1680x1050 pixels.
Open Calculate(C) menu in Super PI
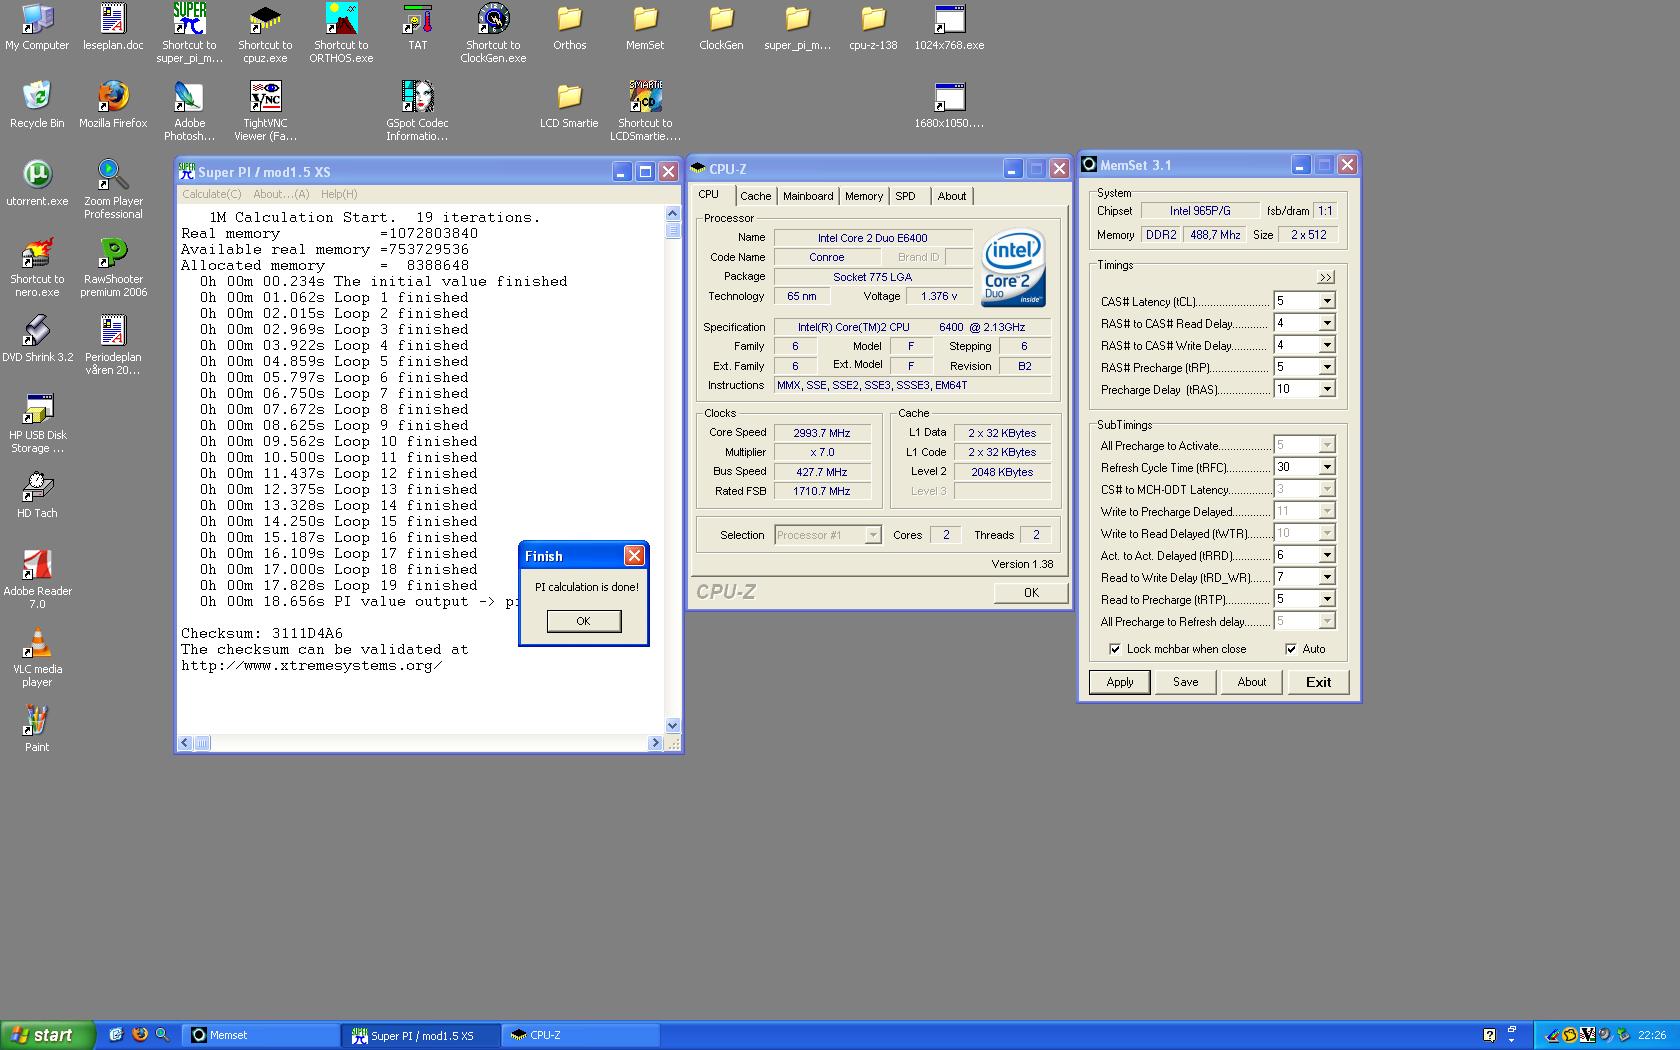211,194
